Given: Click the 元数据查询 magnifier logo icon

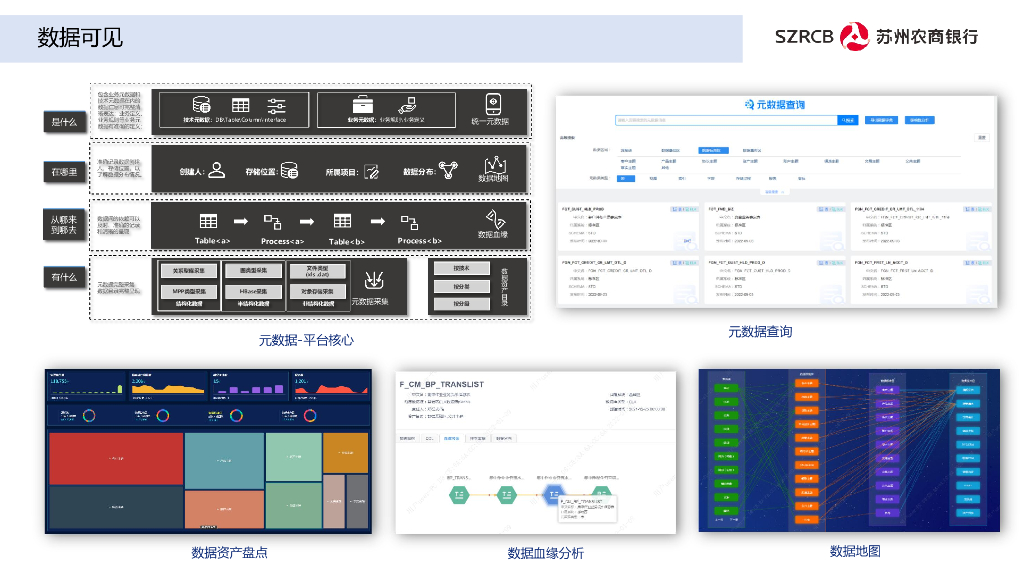Looking at the screenshot, I should coord(749,104).
